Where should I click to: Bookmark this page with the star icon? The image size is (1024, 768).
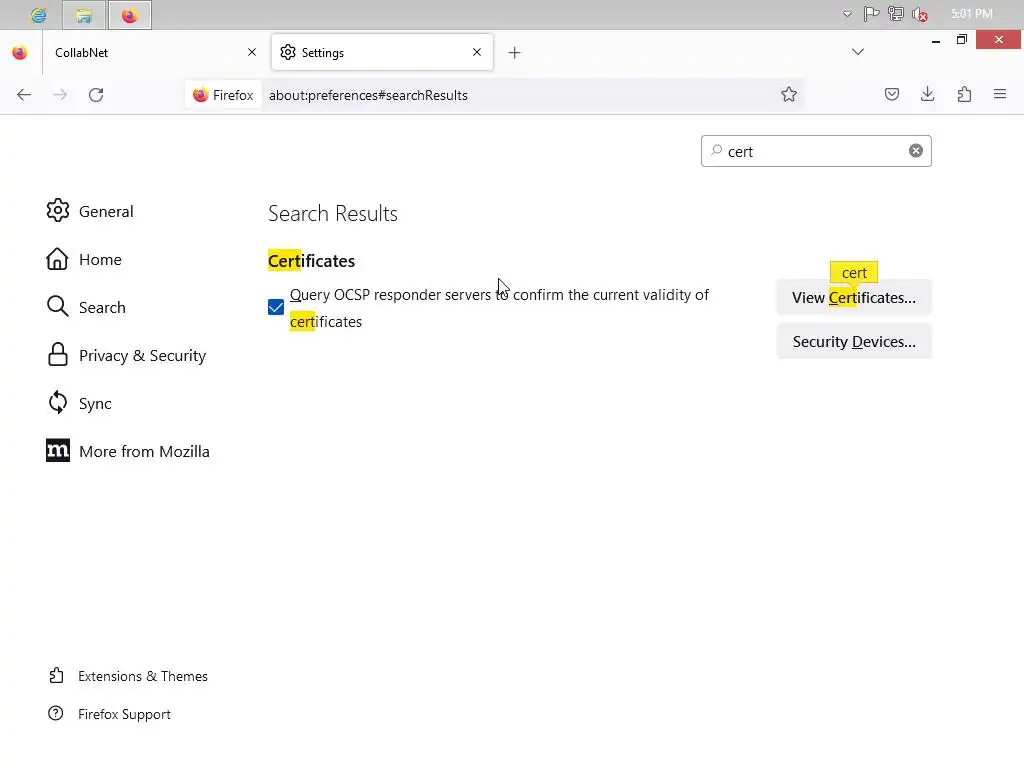pyautogui.click(x=789, y=95)
